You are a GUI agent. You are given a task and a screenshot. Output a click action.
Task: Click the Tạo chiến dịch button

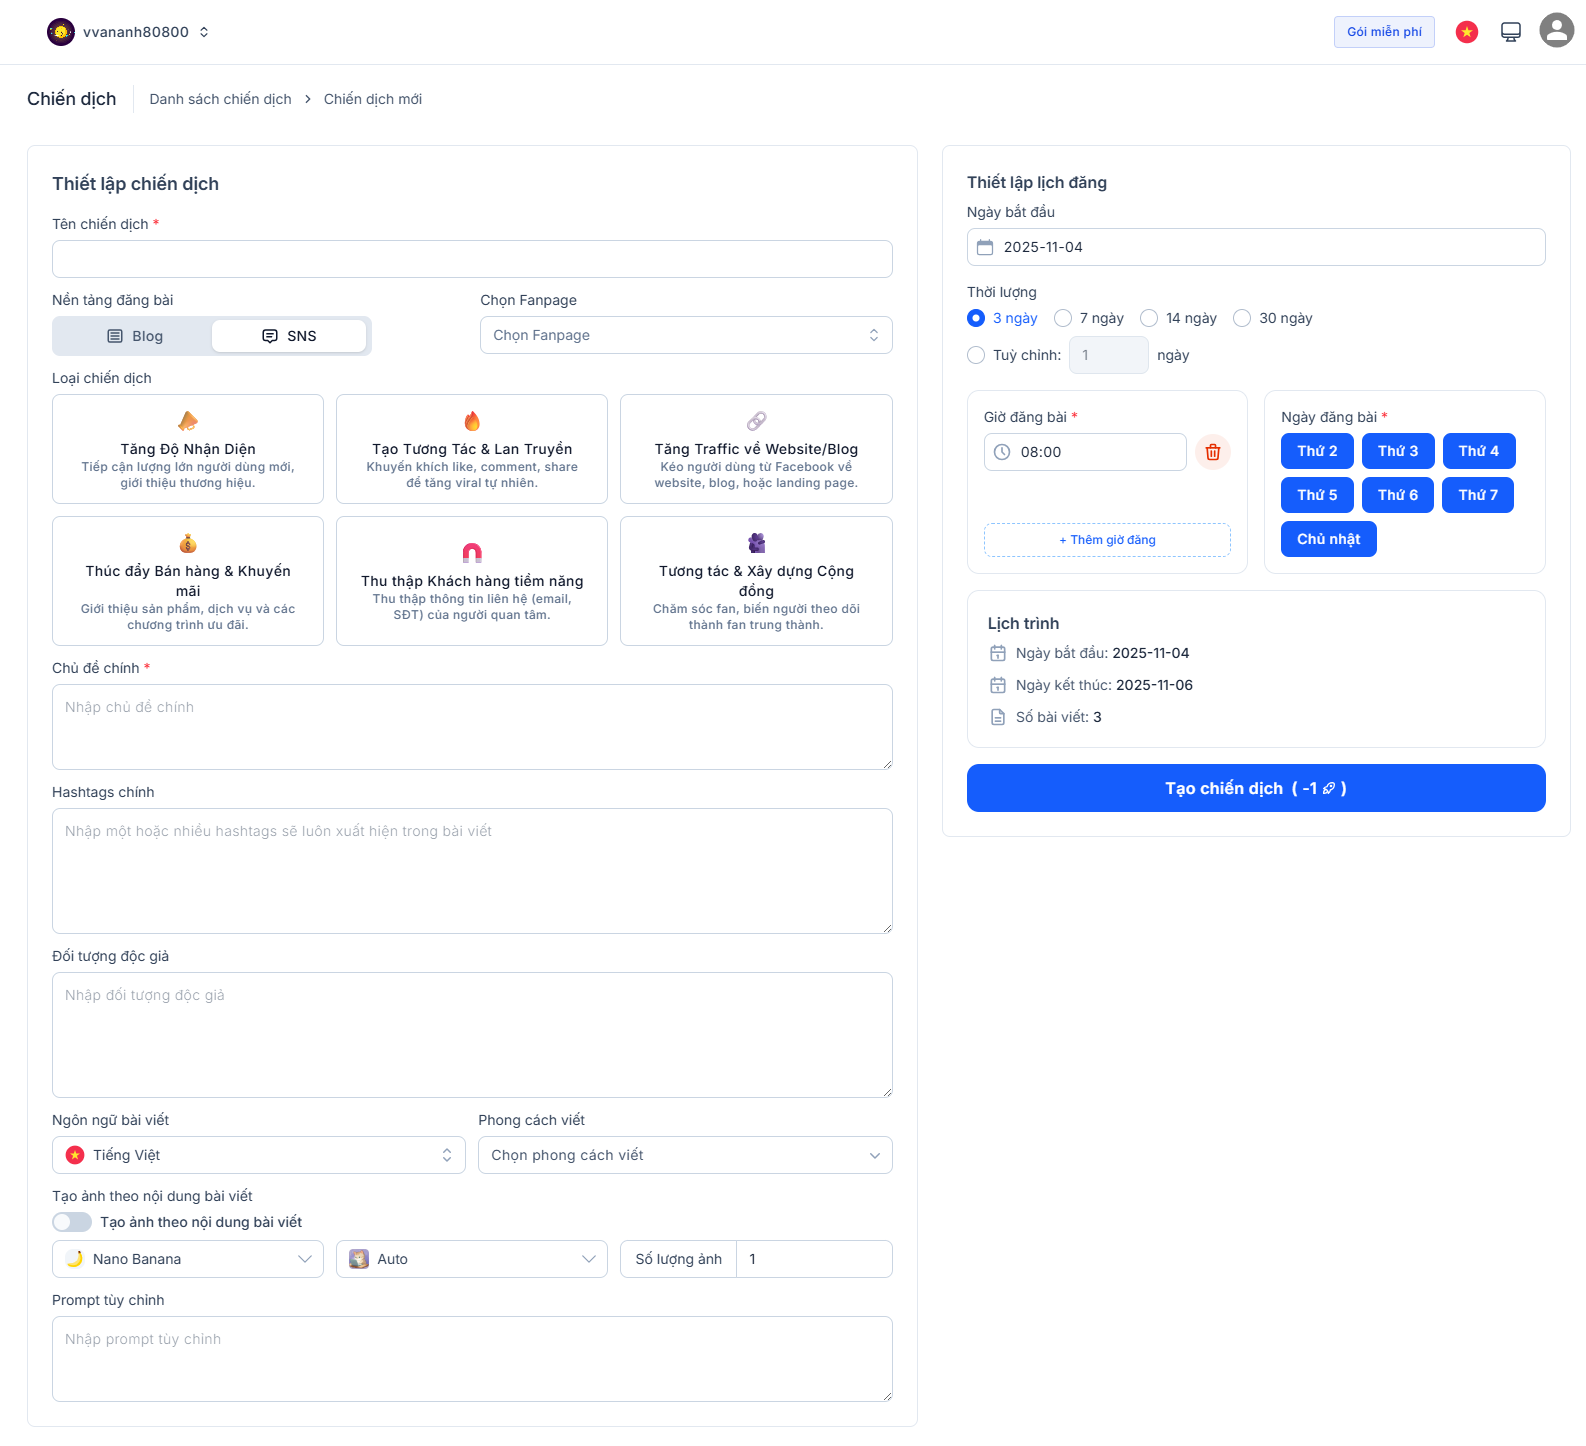[x=1255, y=788]
